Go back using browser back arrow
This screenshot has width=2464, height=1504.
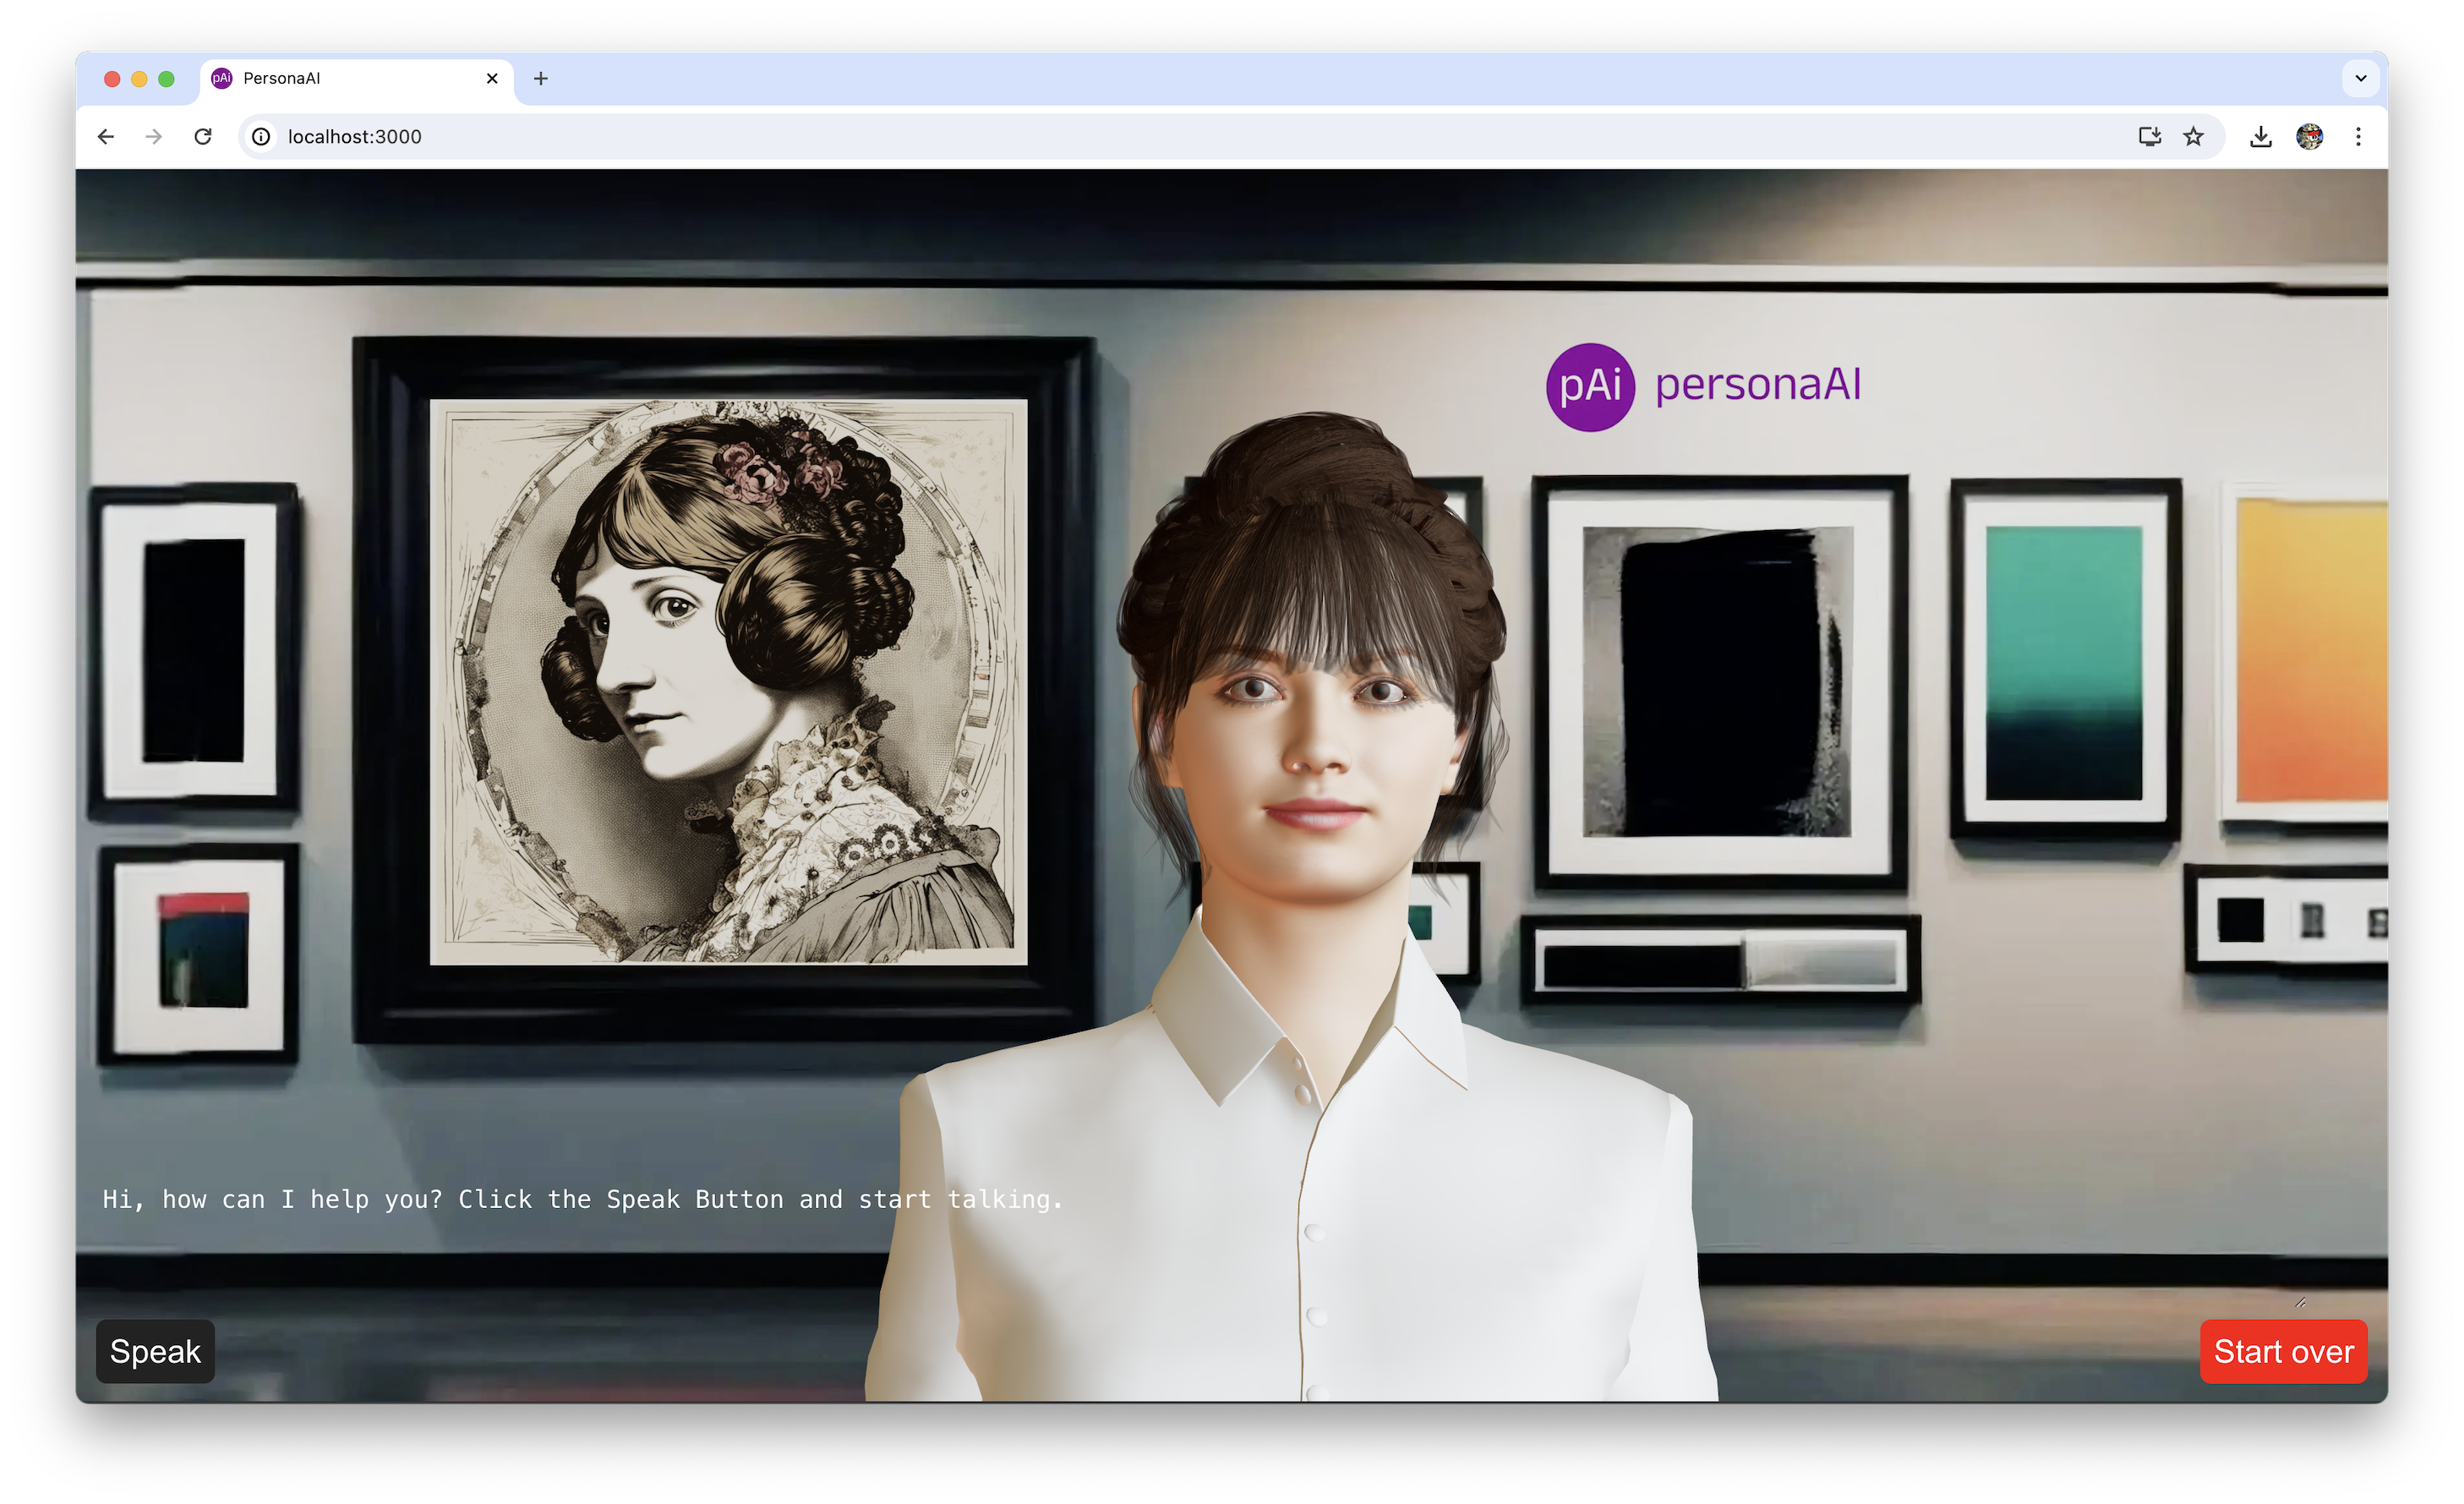coord(106,136)
